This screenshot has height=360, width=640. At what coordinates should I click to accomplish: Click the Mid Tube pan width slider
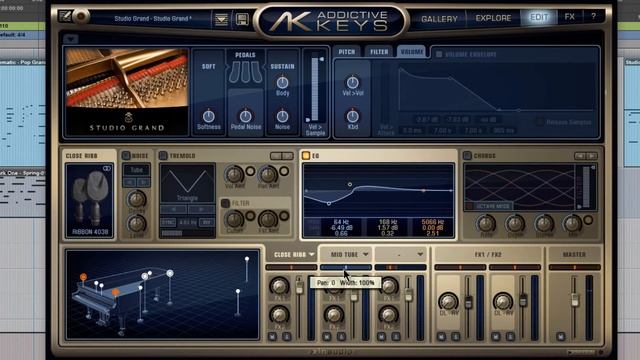click(x=346, y=267)
